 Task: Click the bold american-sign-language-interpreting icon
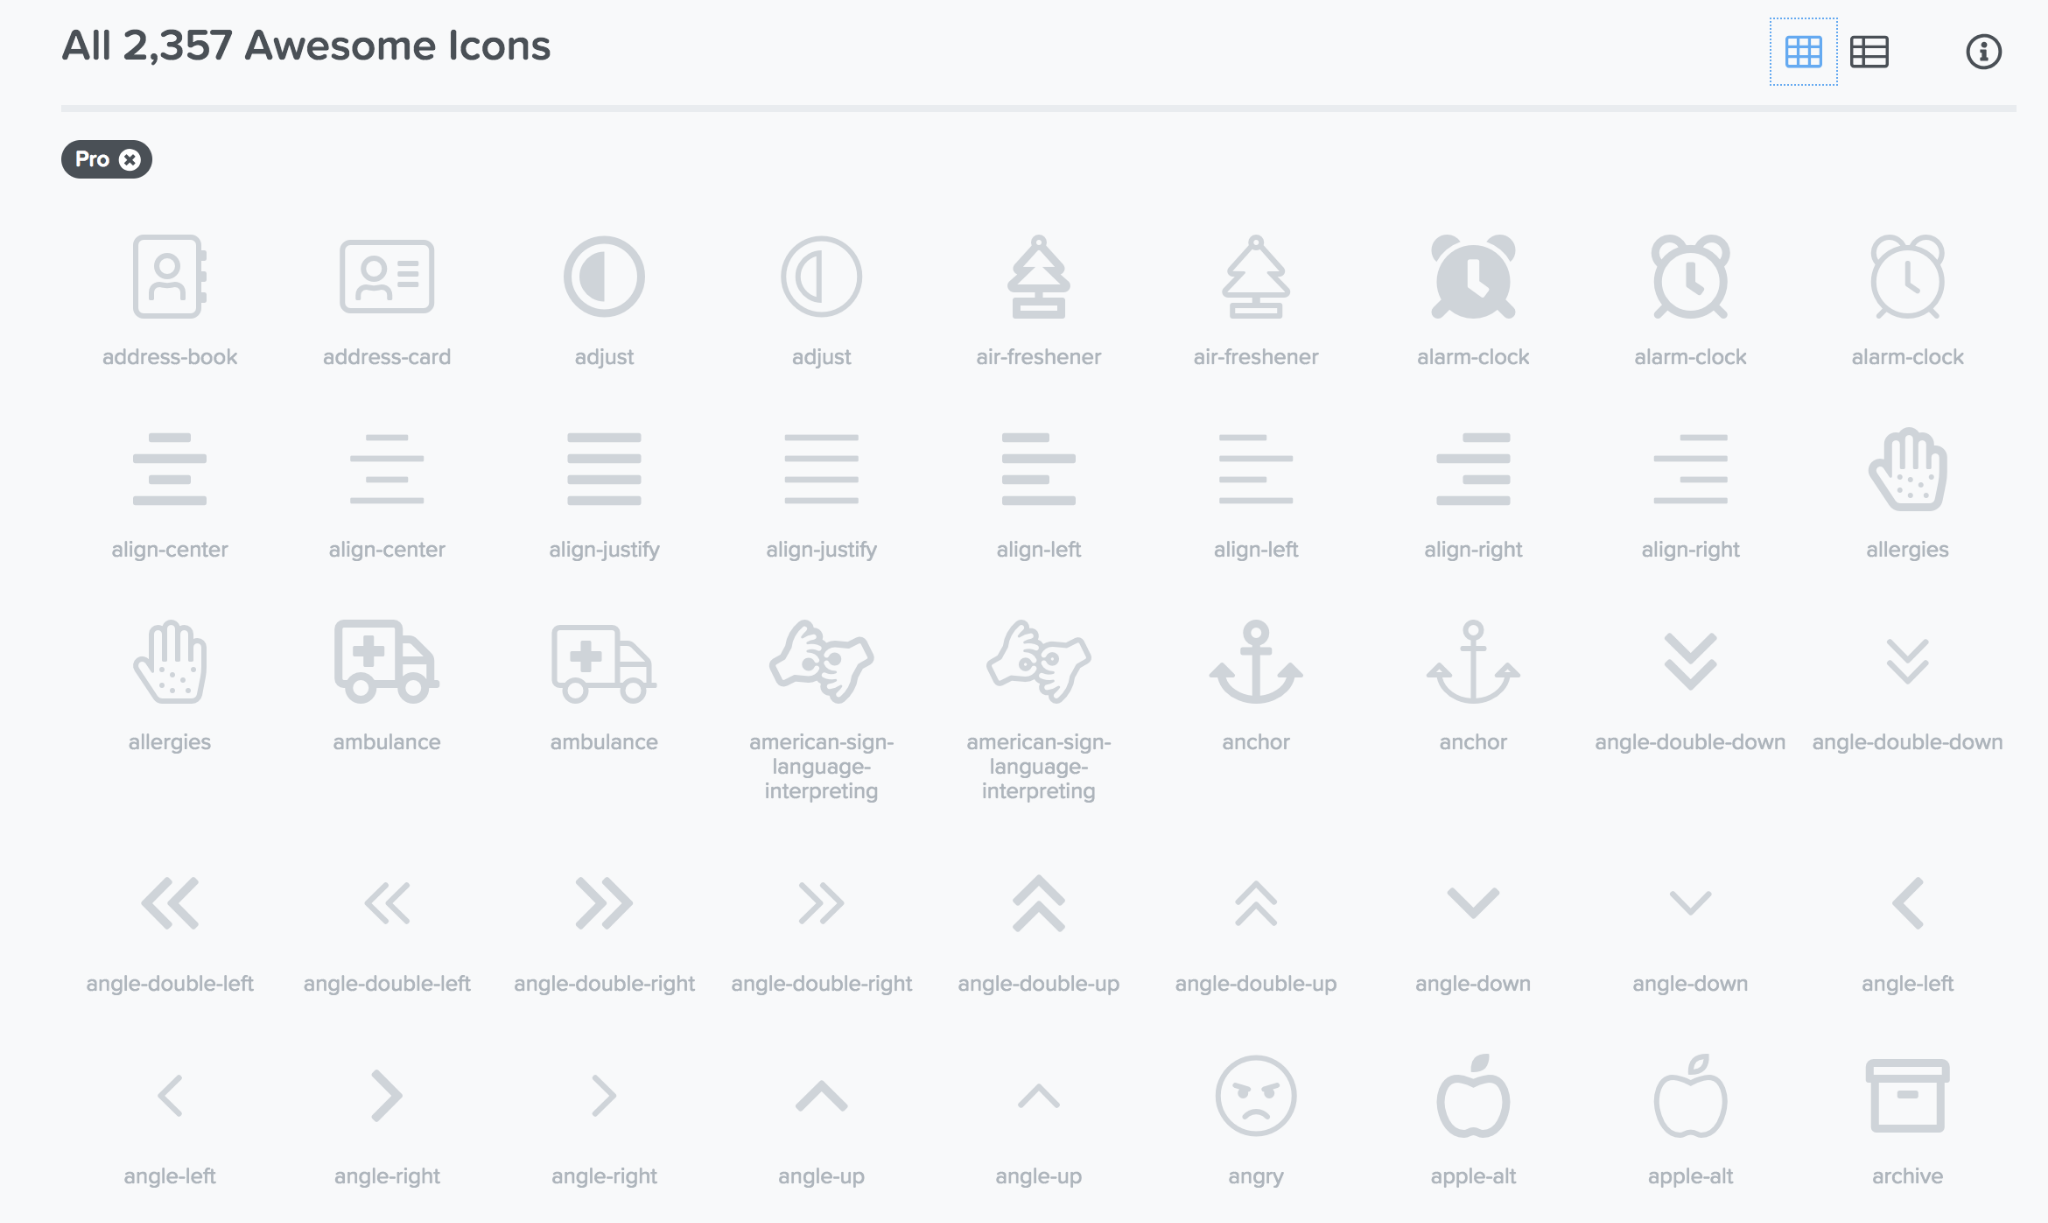[820, 661]
